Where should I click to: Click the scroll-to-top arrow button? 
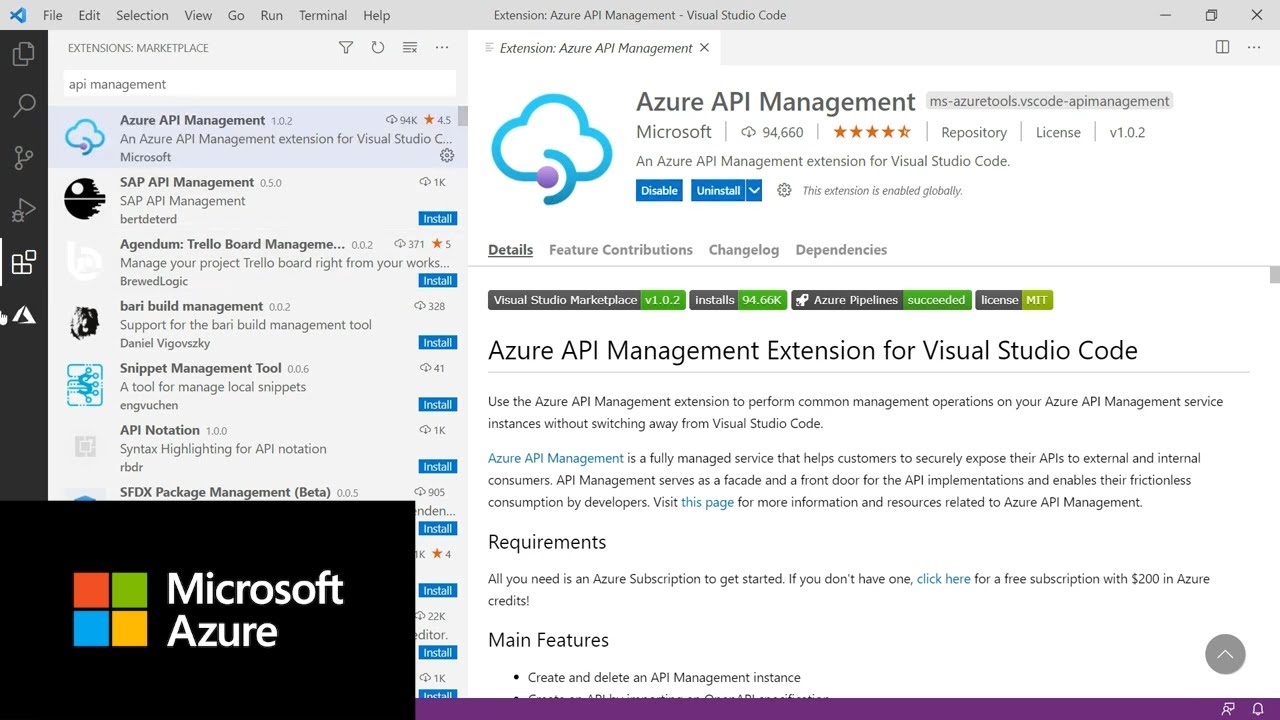click(1225, 655)
